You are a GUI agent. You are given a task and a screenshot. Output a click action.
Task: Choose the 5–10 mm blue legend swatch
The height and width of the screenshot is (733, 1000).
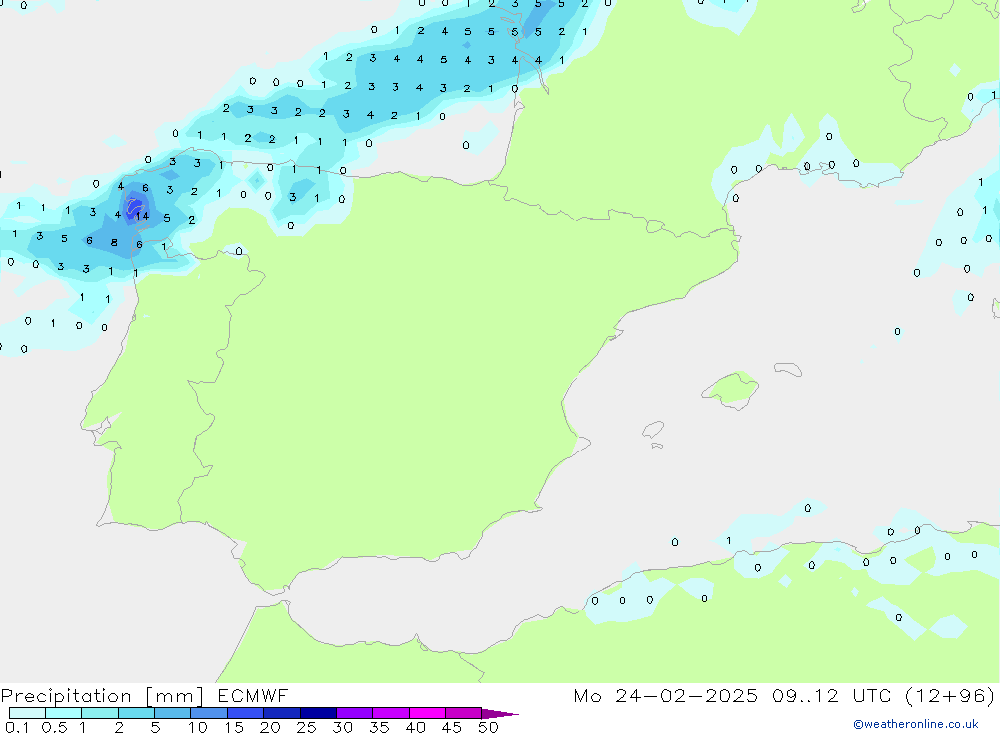pos(173,713)
